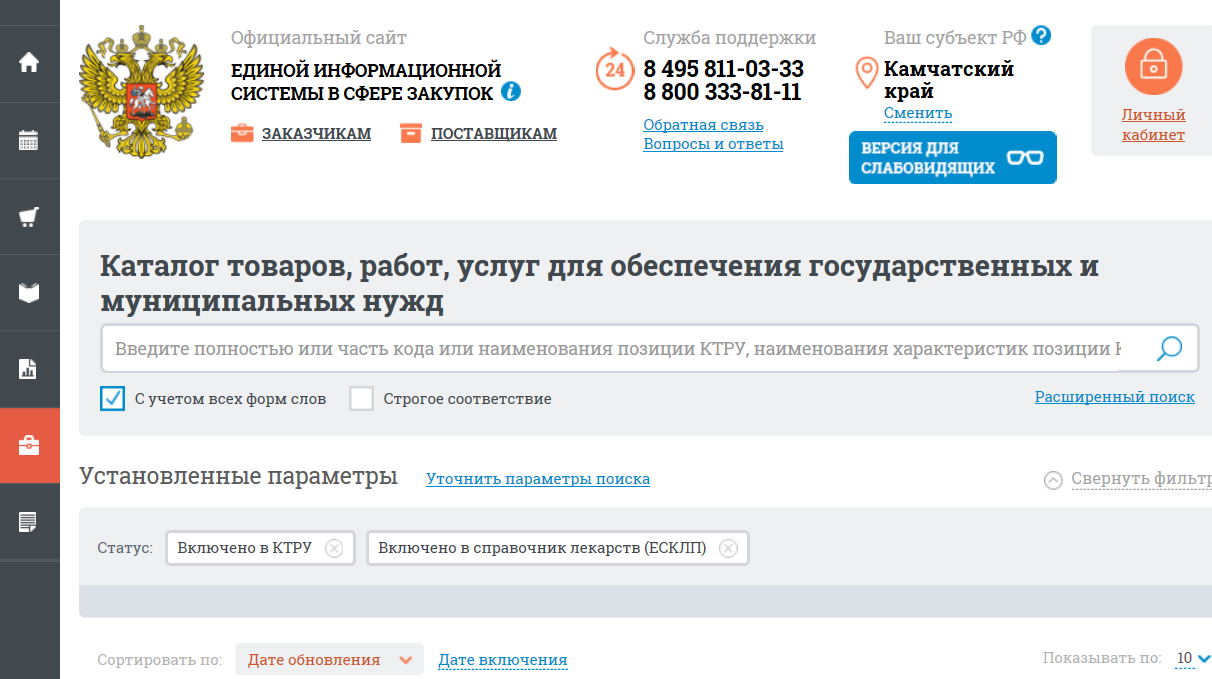Open 'Расширенный поиск'
The height and width of the screenshot is (679, 1212).
[x=1114, y=397]
